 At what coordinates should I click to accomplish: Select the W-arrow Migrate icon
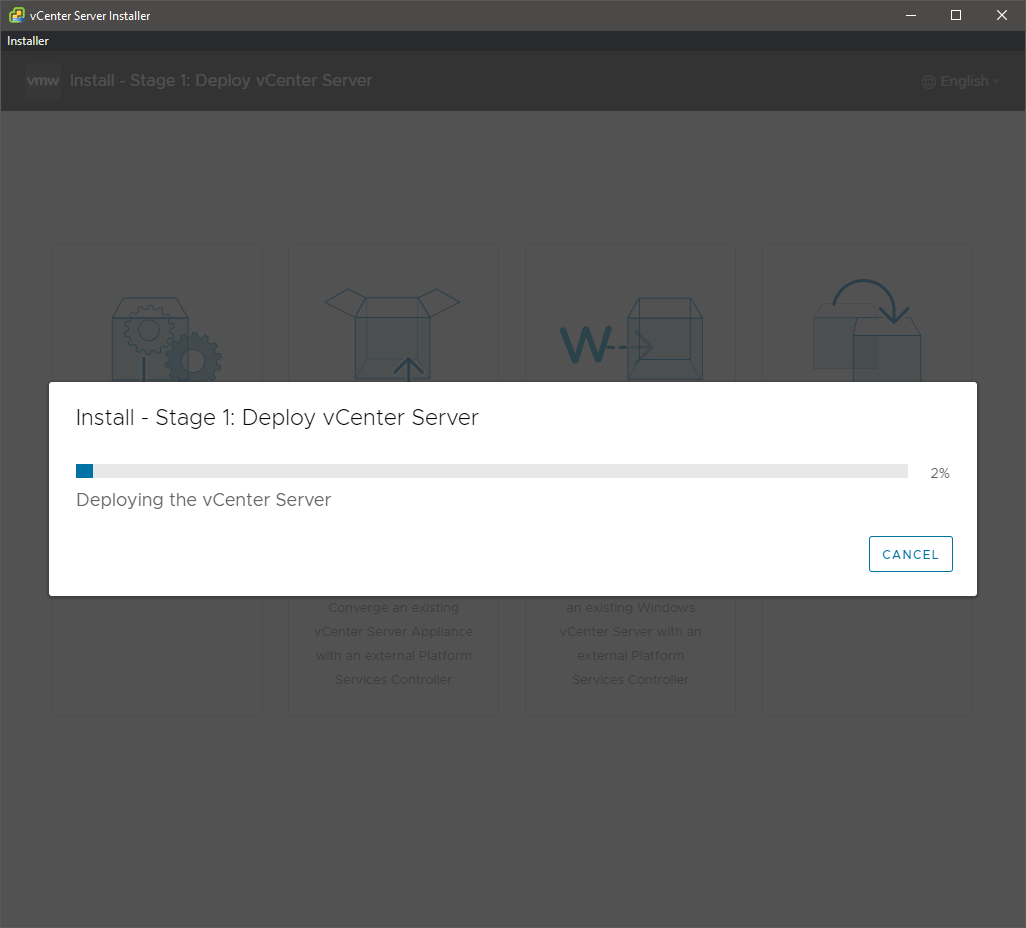[x=630, y=340]
